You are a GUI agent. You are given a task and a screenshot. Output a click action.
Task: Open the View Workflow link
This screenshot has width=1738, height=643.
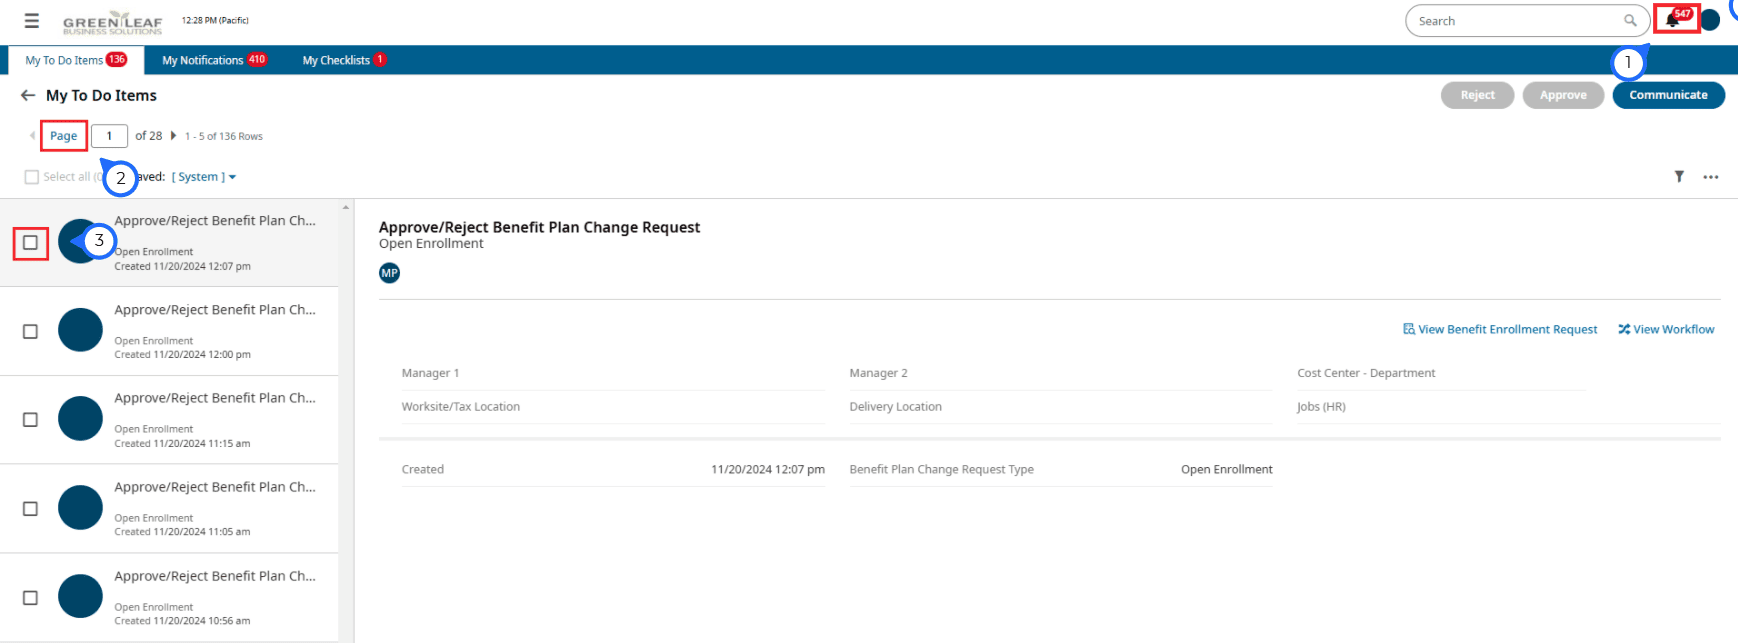tap(1666, 329)
